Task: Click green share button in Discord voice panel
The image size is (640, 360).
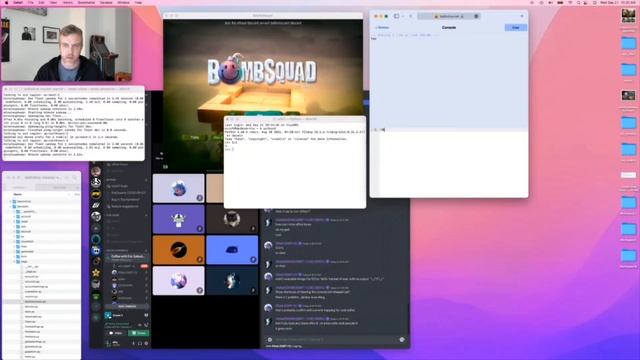Action: (139, 333)
